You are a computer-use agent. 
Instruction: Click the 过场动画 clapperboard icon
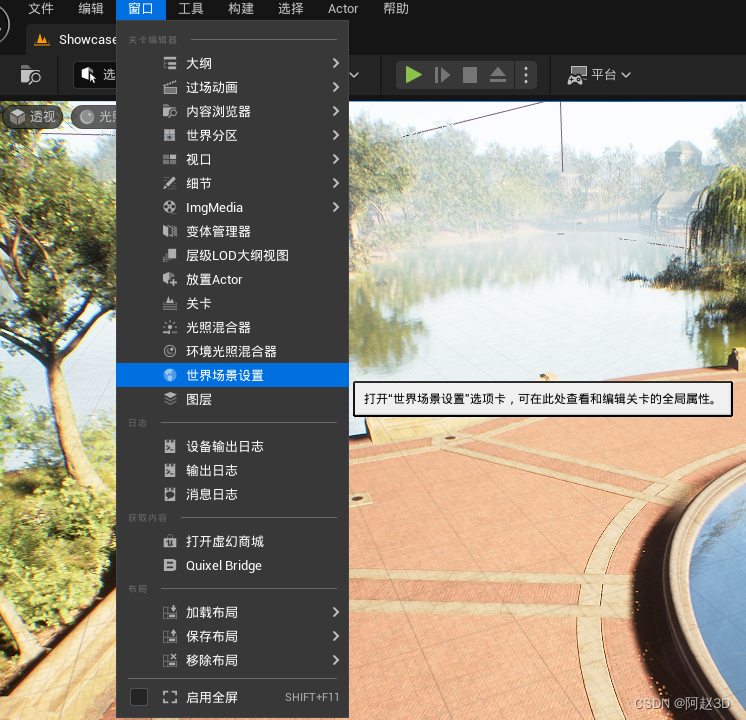click(x=170, y=88)
